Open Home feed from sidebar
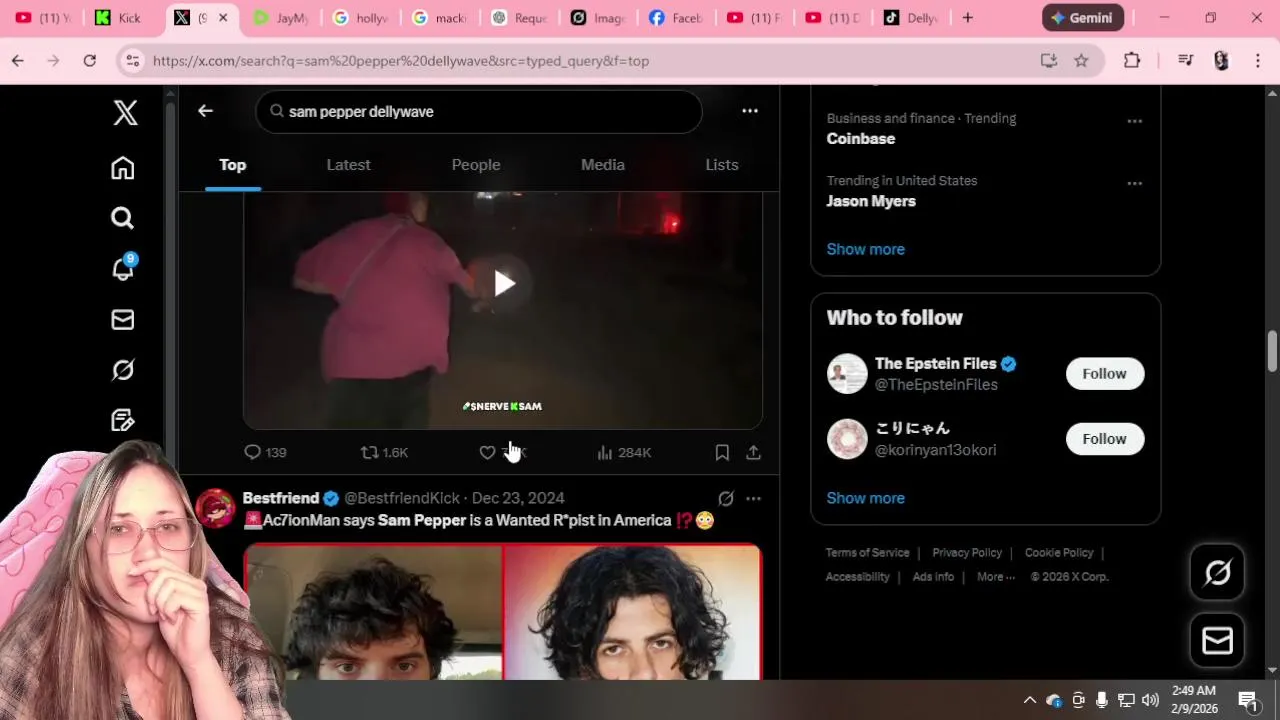 click(x=123, y=168)
